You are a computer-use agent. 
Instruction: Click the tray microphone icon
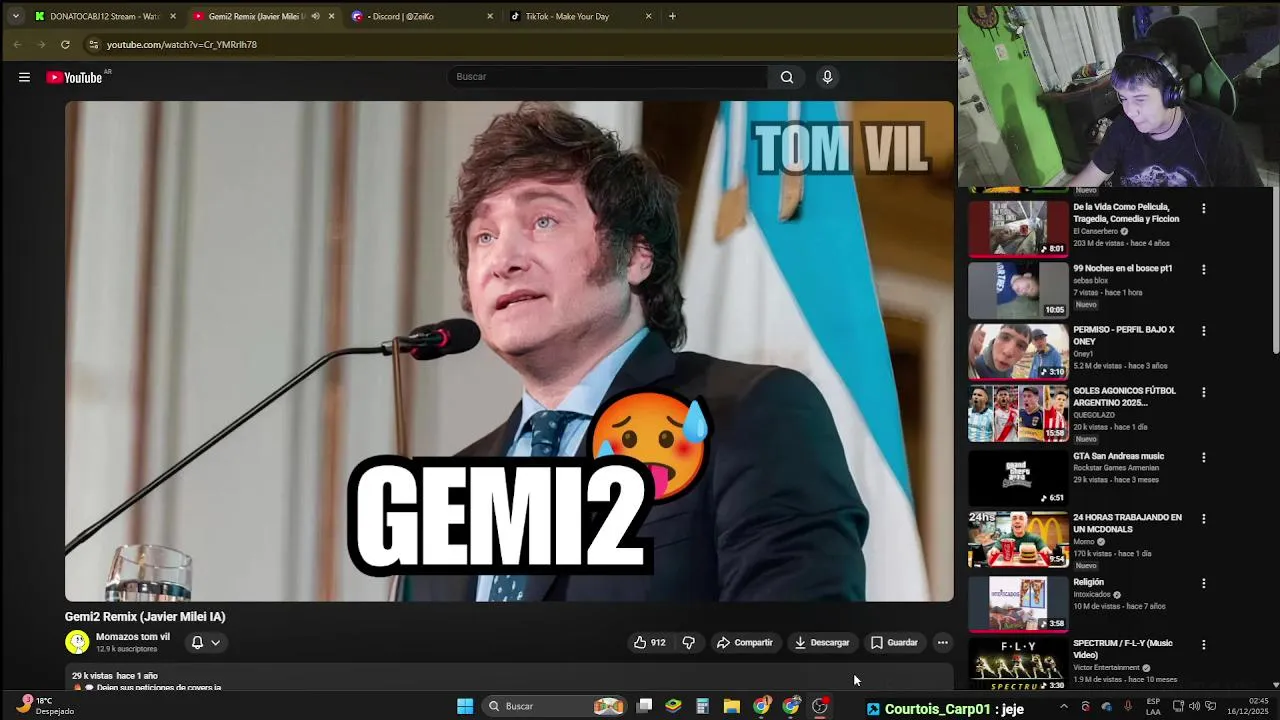pyautogui.click(x=1128, y=706)
